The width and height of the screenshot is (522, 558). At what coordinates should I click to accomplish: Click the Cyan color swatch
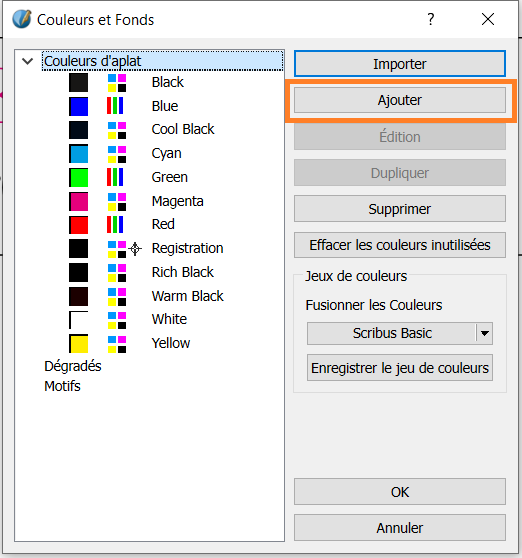pos(78,154)
